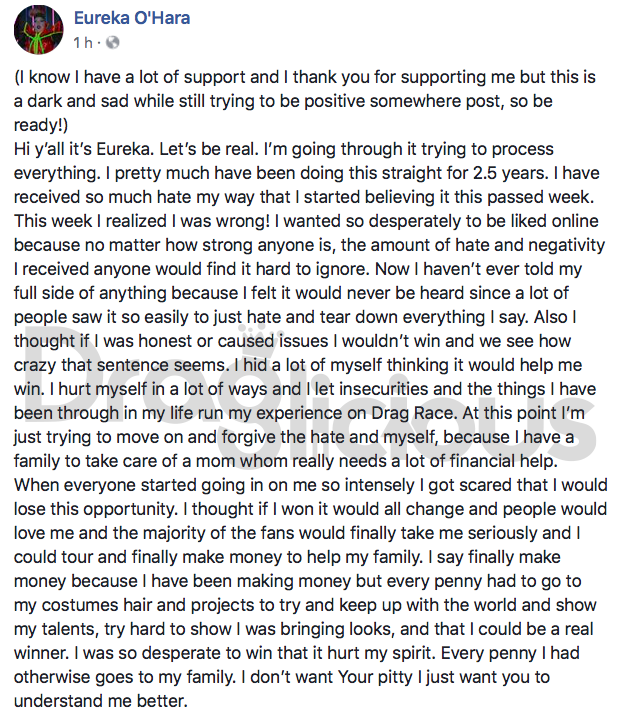
Task: Click the word "ready!)" in the post
Action: click(x=41, y=125)
